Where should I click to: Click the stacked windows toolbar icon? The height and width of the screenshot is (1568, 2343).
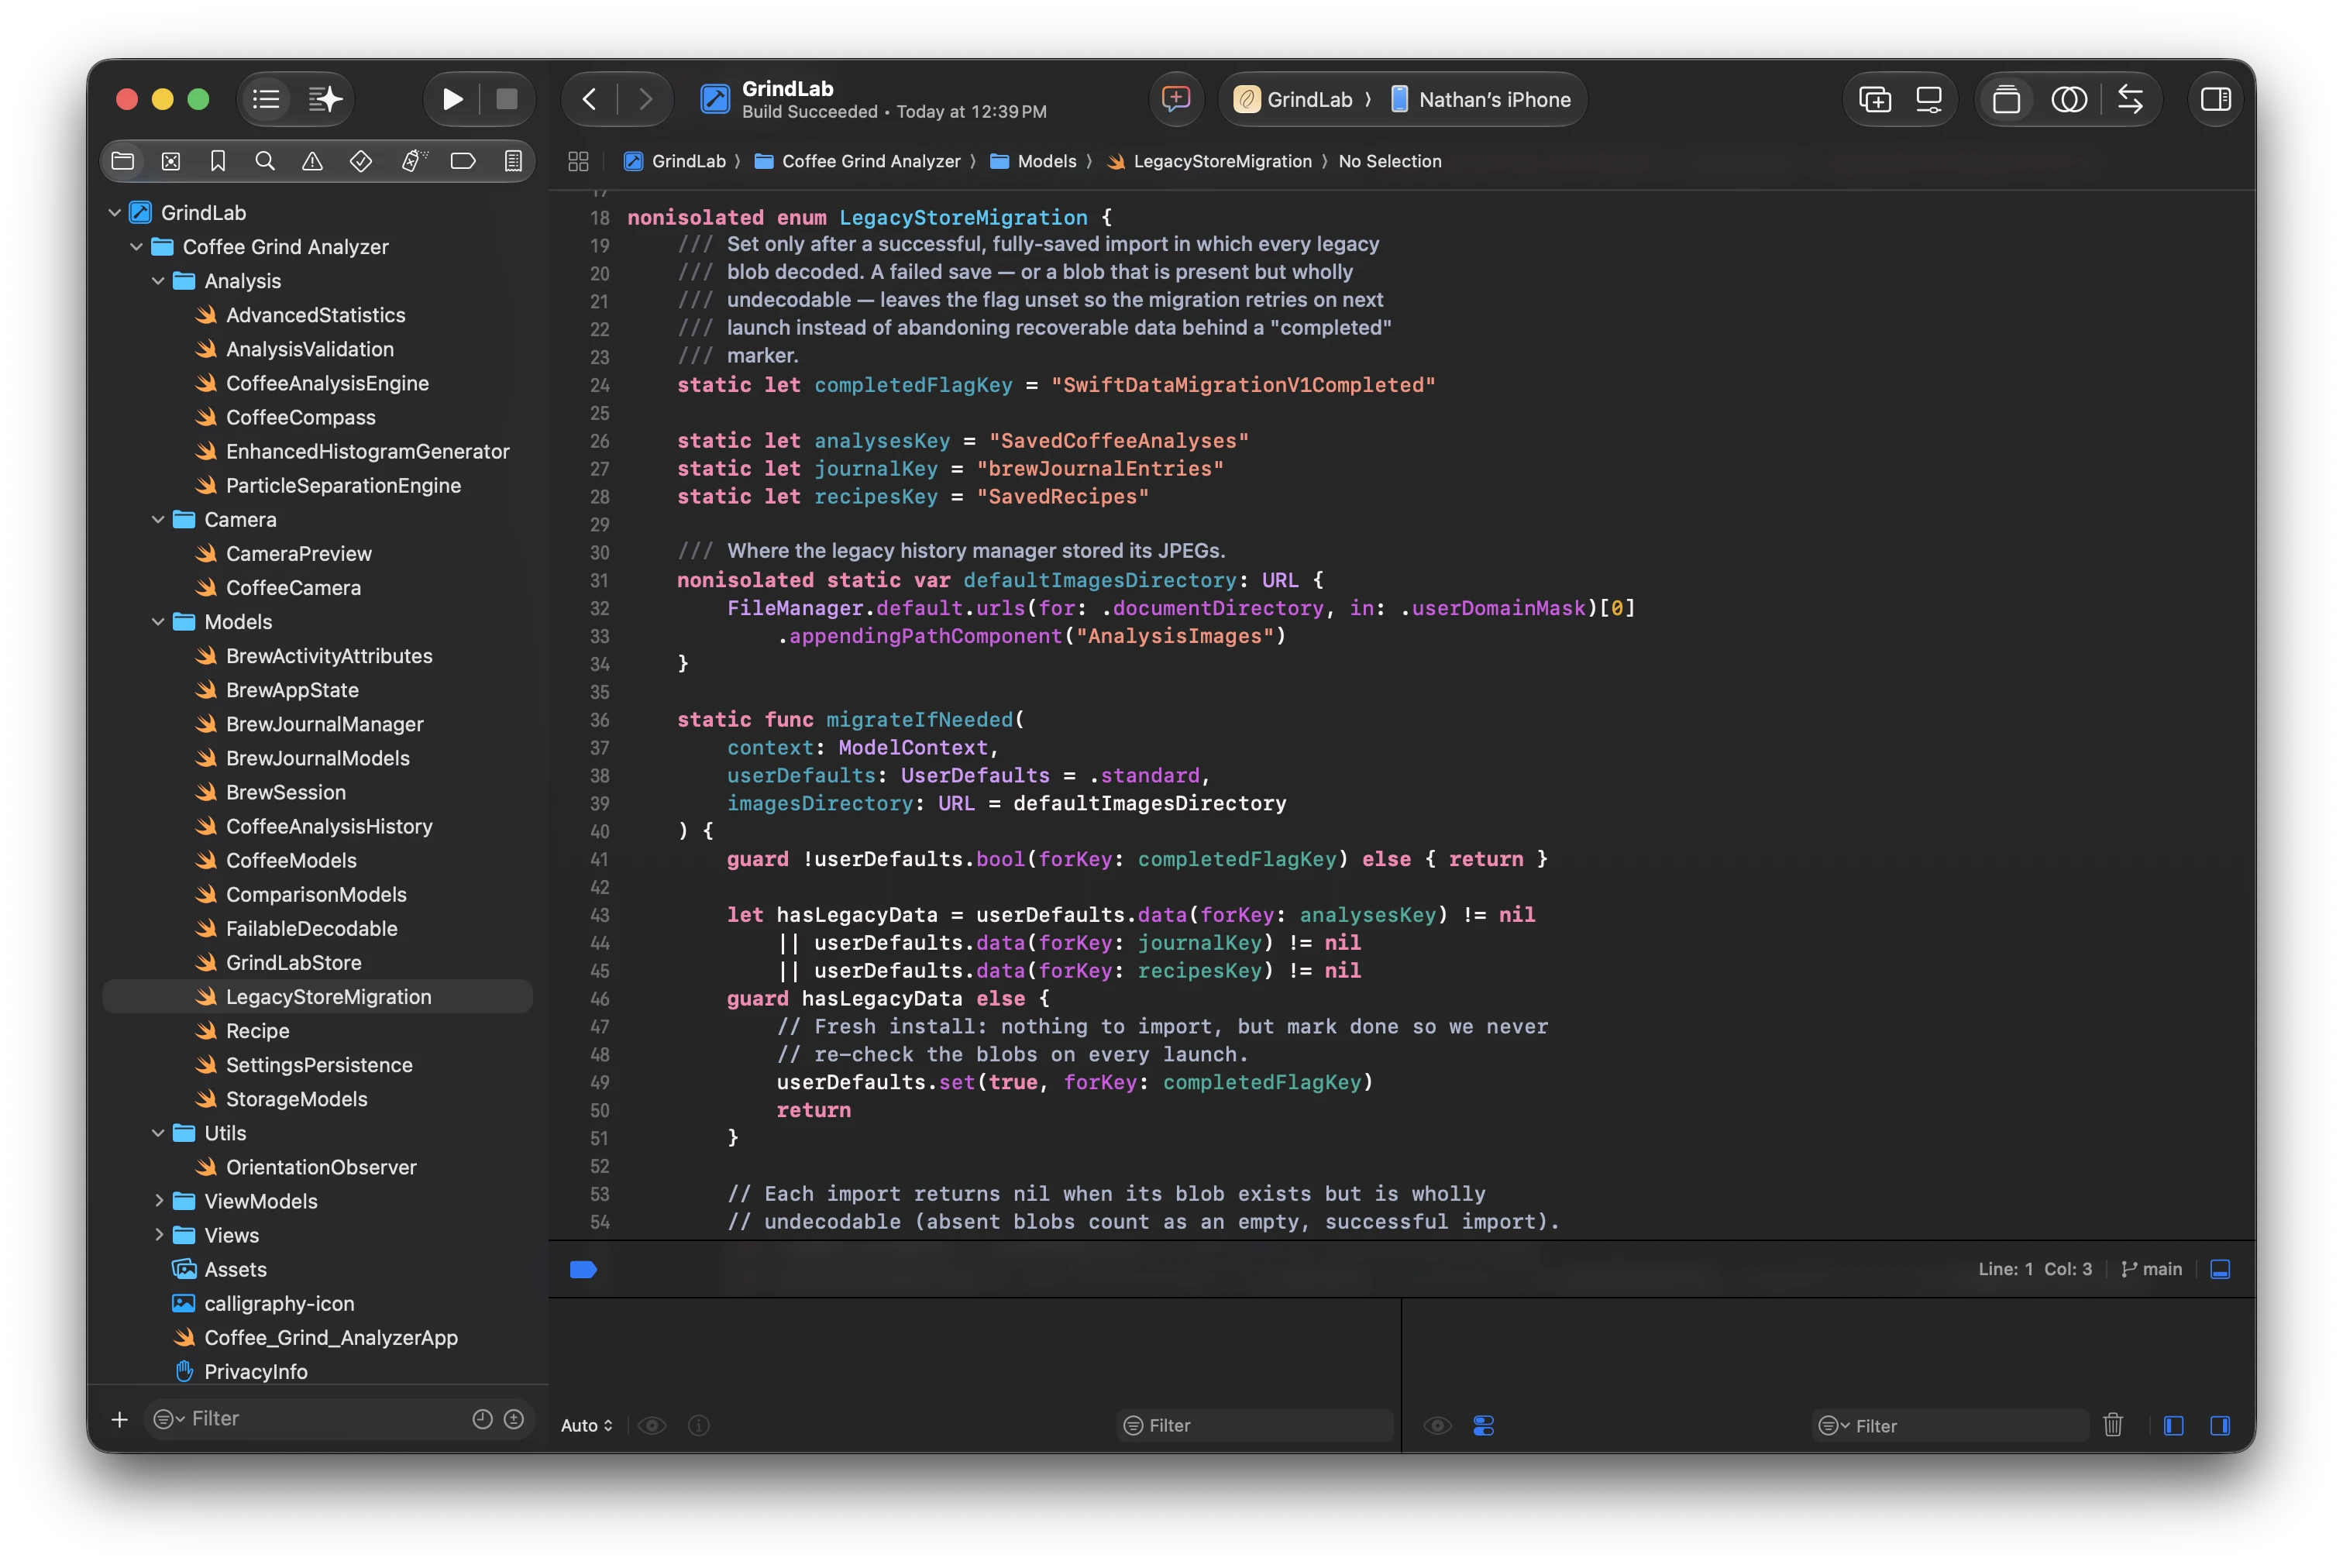point(2006,99)
